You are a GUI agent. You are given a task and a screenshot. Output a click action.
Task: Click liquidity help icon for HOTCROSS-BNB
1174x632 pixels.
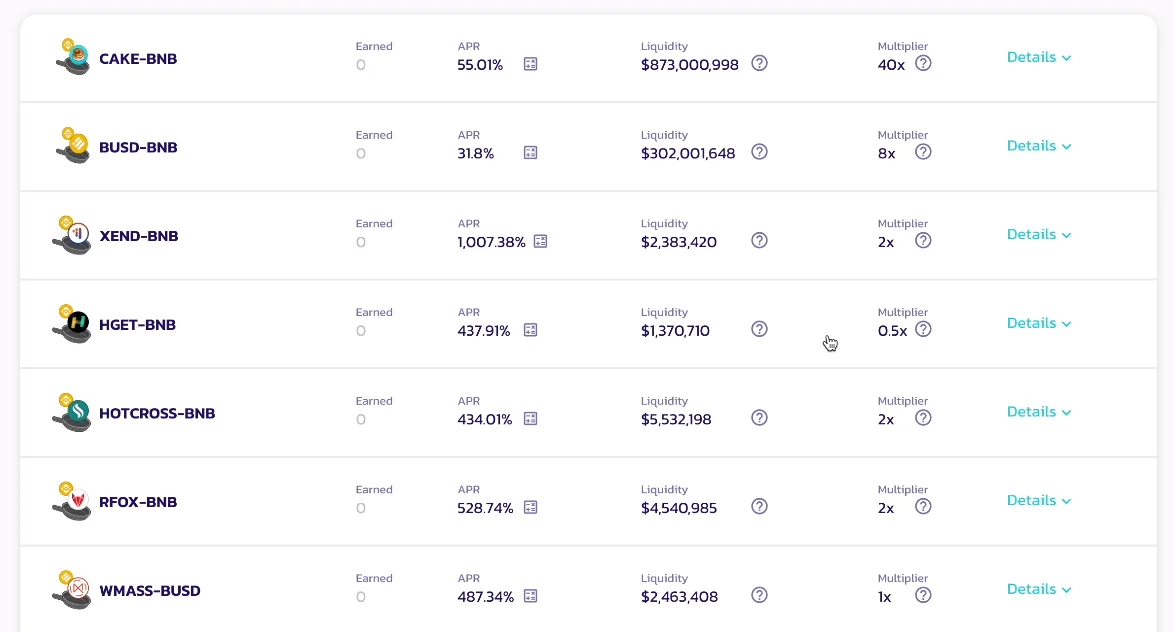[759, 418]
